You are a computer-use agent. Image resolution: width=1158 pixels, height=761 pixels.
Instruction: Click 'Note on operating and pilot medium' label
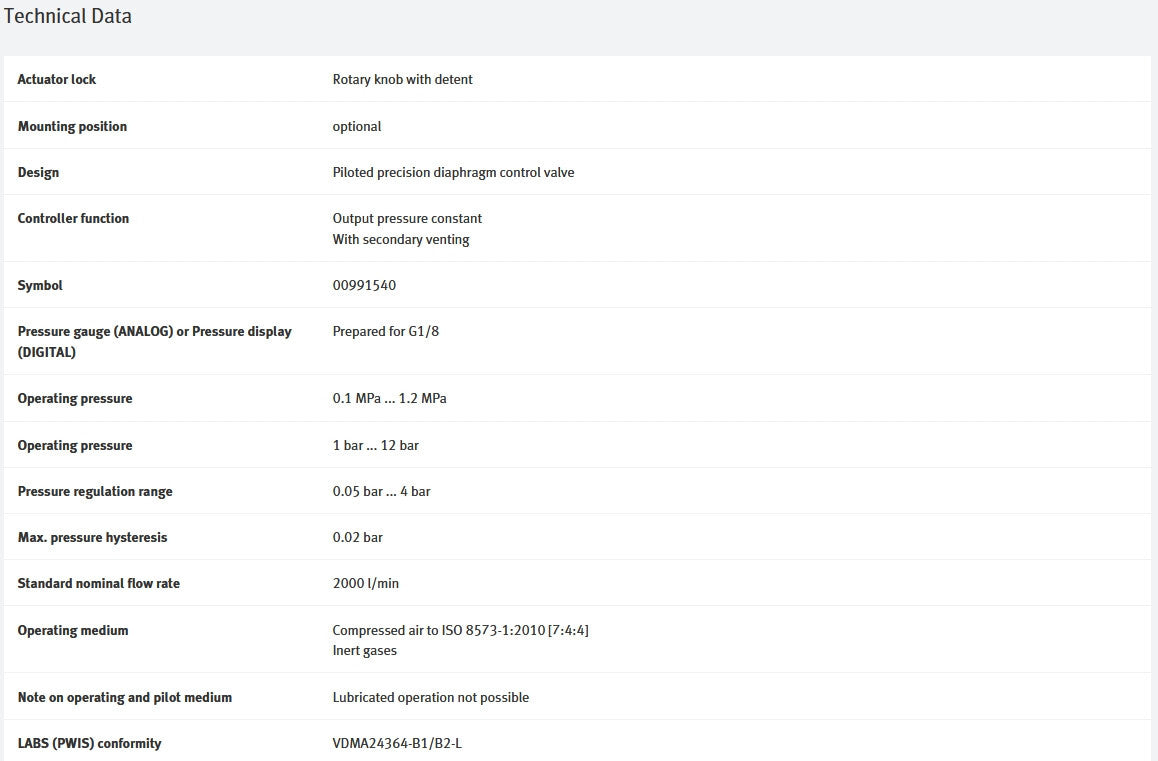click(x=125, y=697)
